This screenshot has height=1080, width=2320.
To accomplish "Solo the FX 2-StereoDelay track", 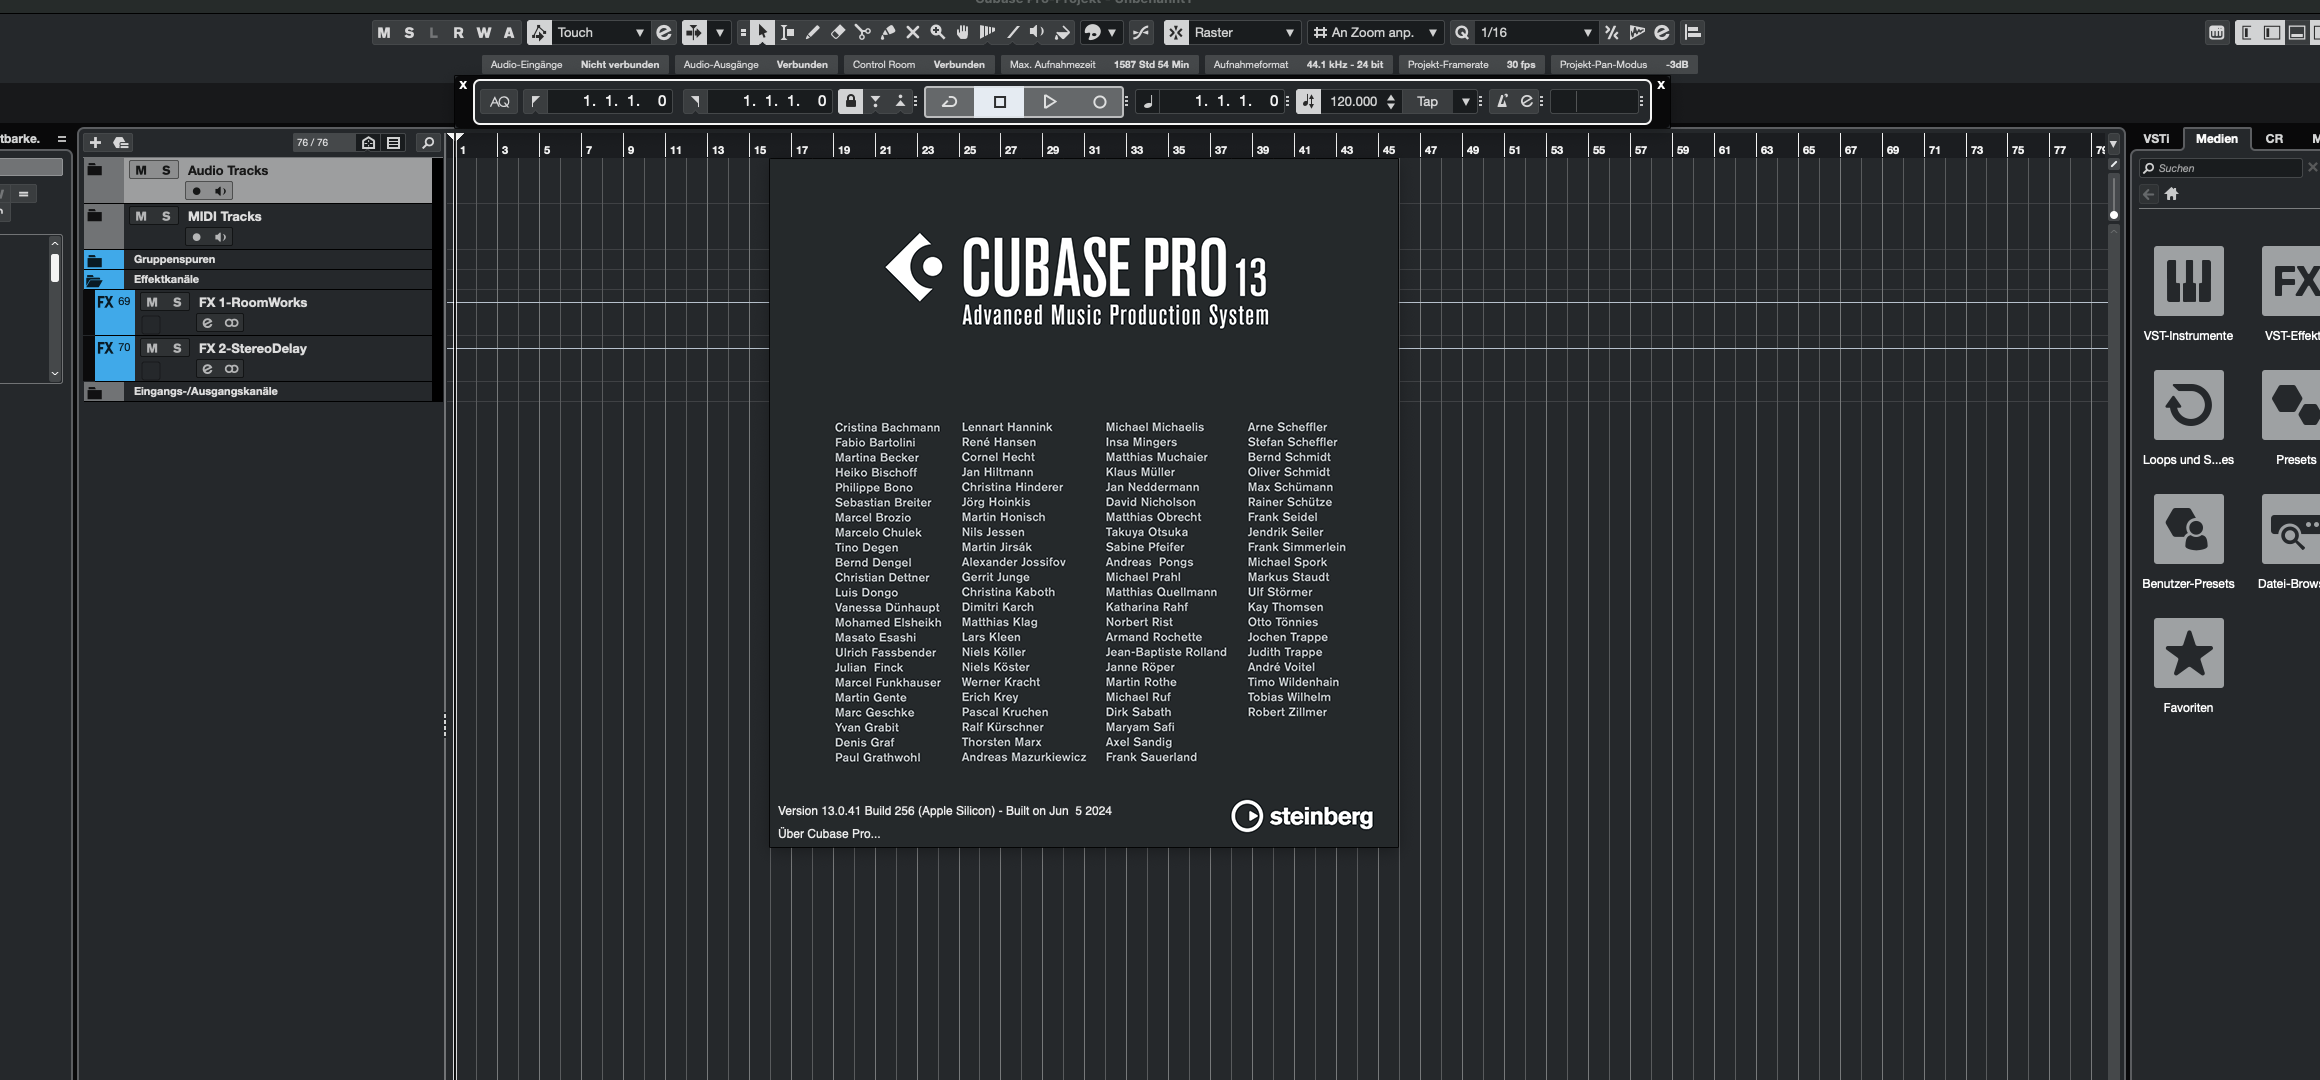I will pos(176,346).
